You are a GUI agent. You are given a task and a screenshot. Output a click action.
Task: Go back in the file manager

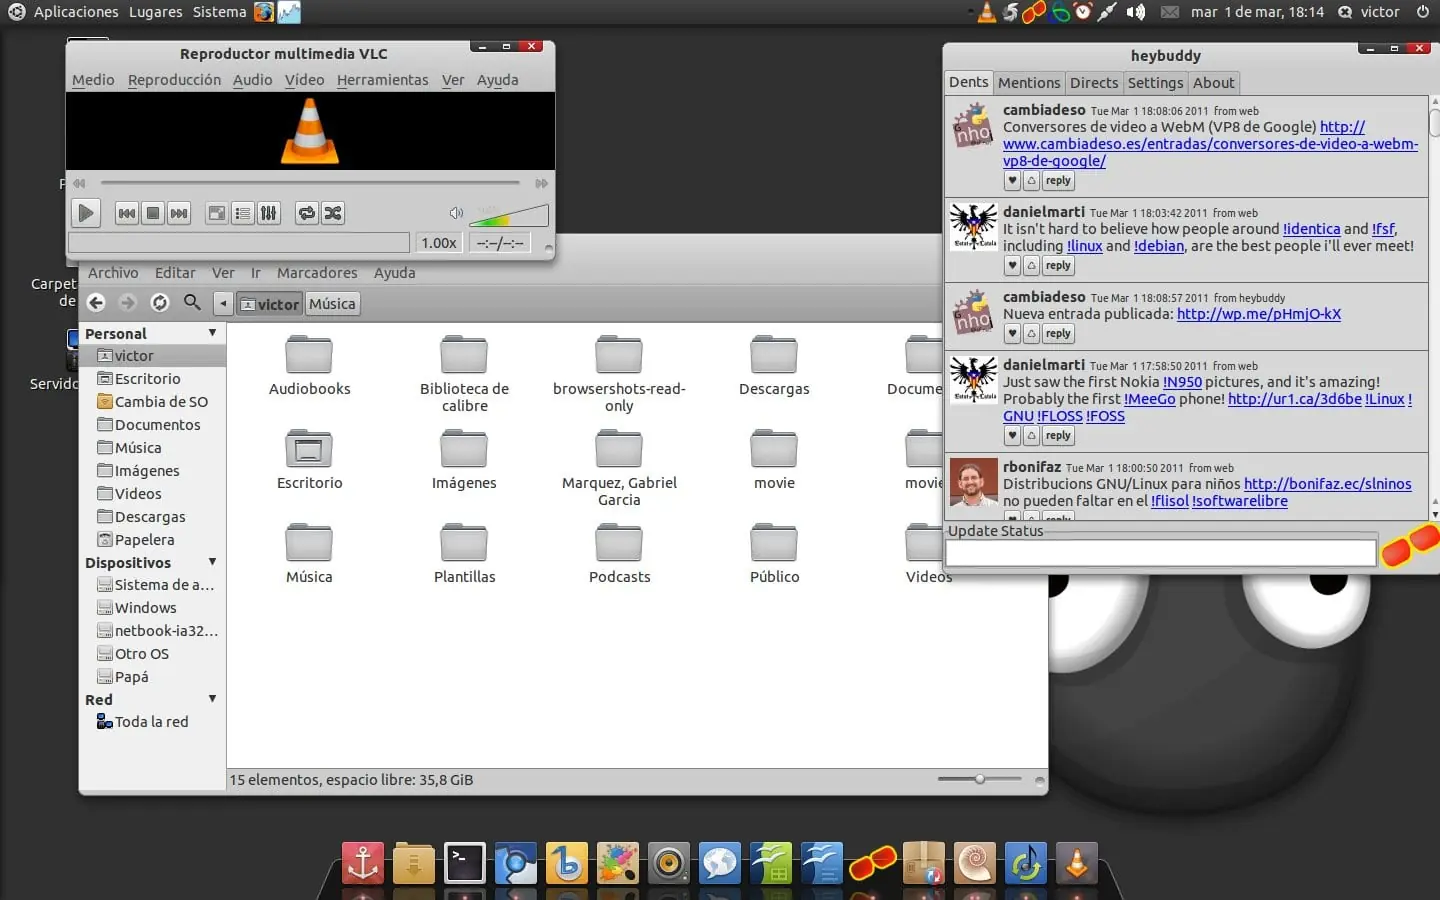(x=96, y=302)
